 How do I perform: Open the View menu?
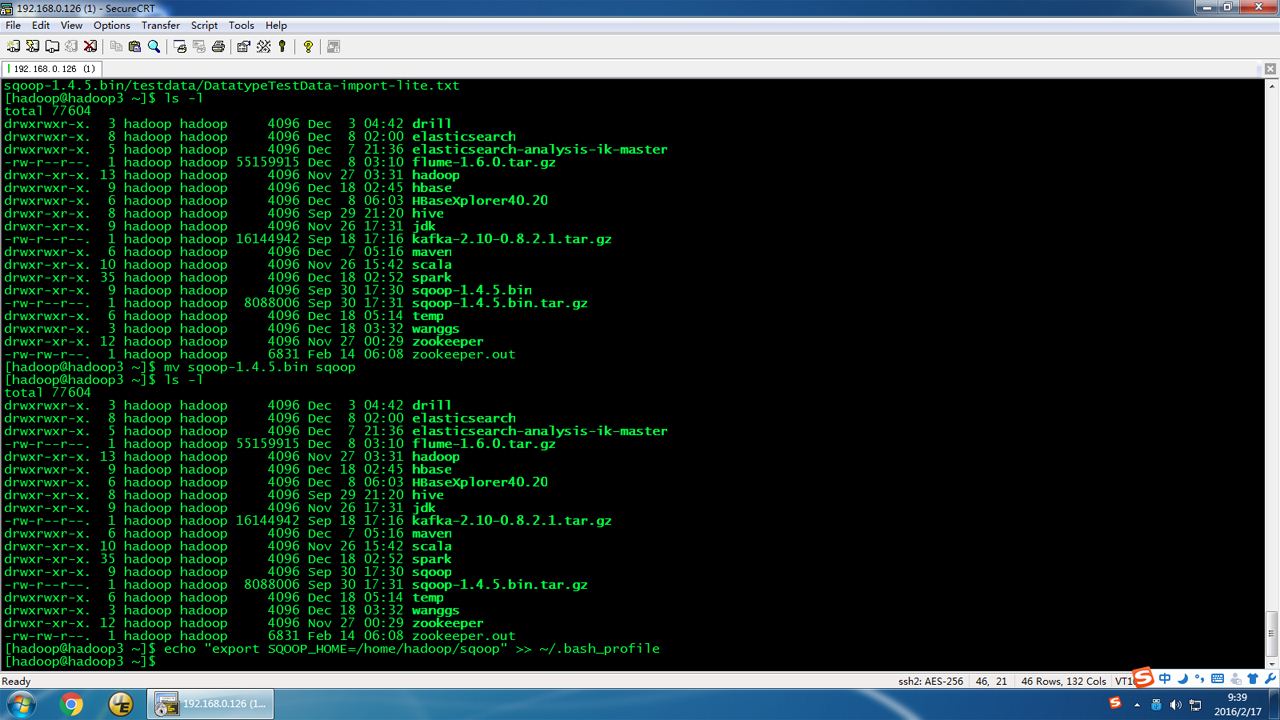72,25
